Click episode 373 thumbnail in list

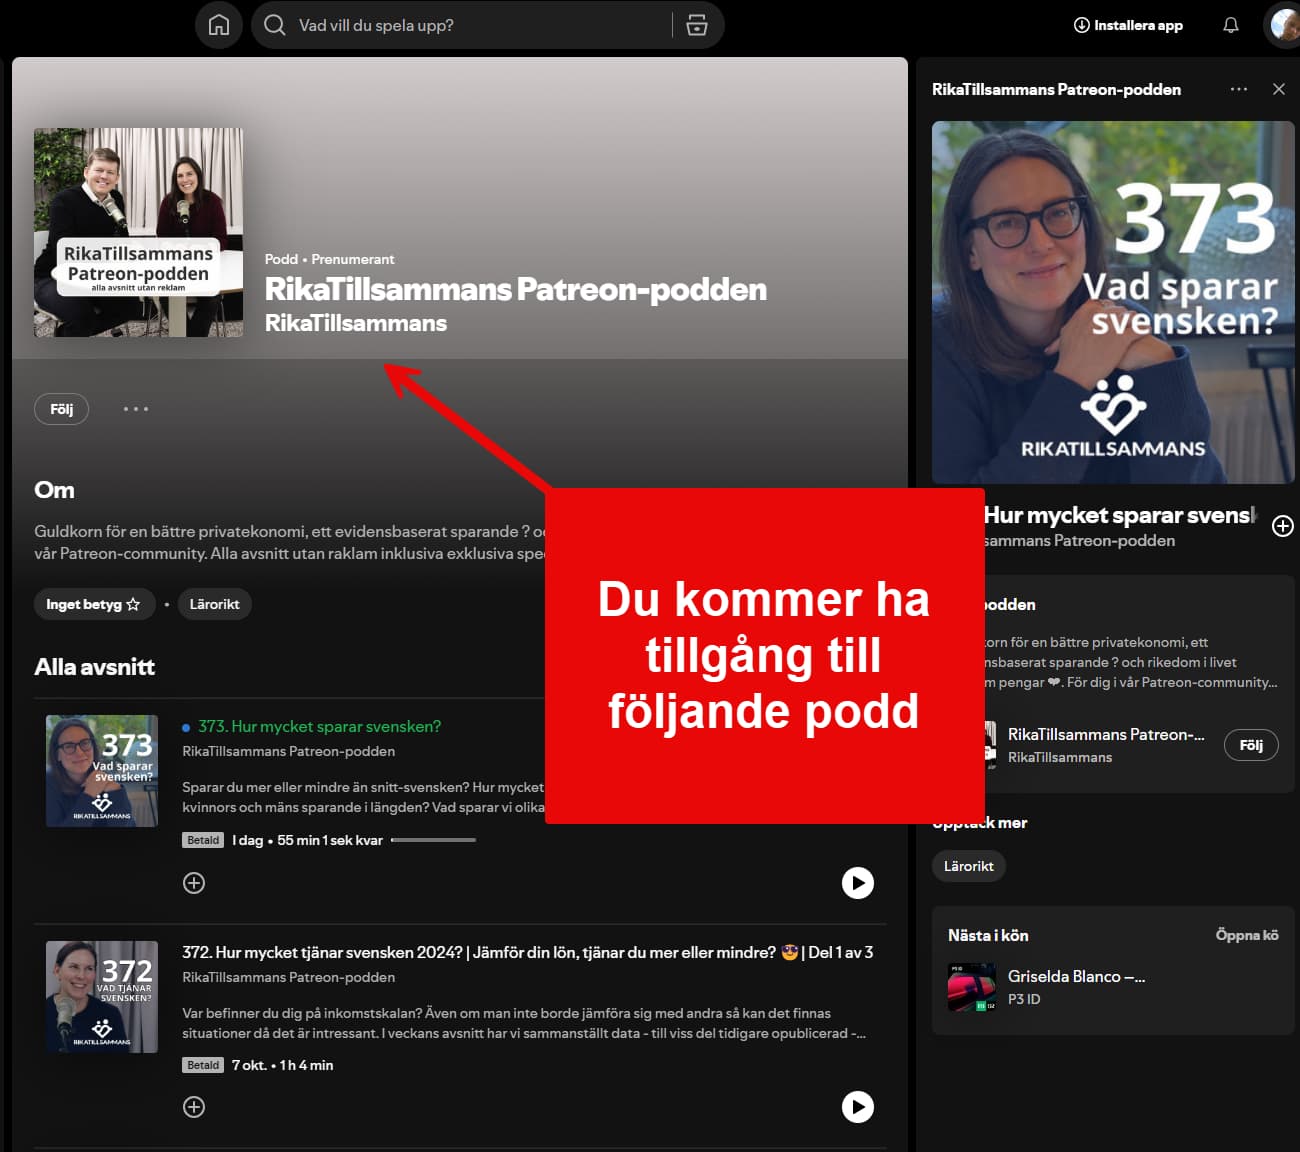tap(102, 771)
